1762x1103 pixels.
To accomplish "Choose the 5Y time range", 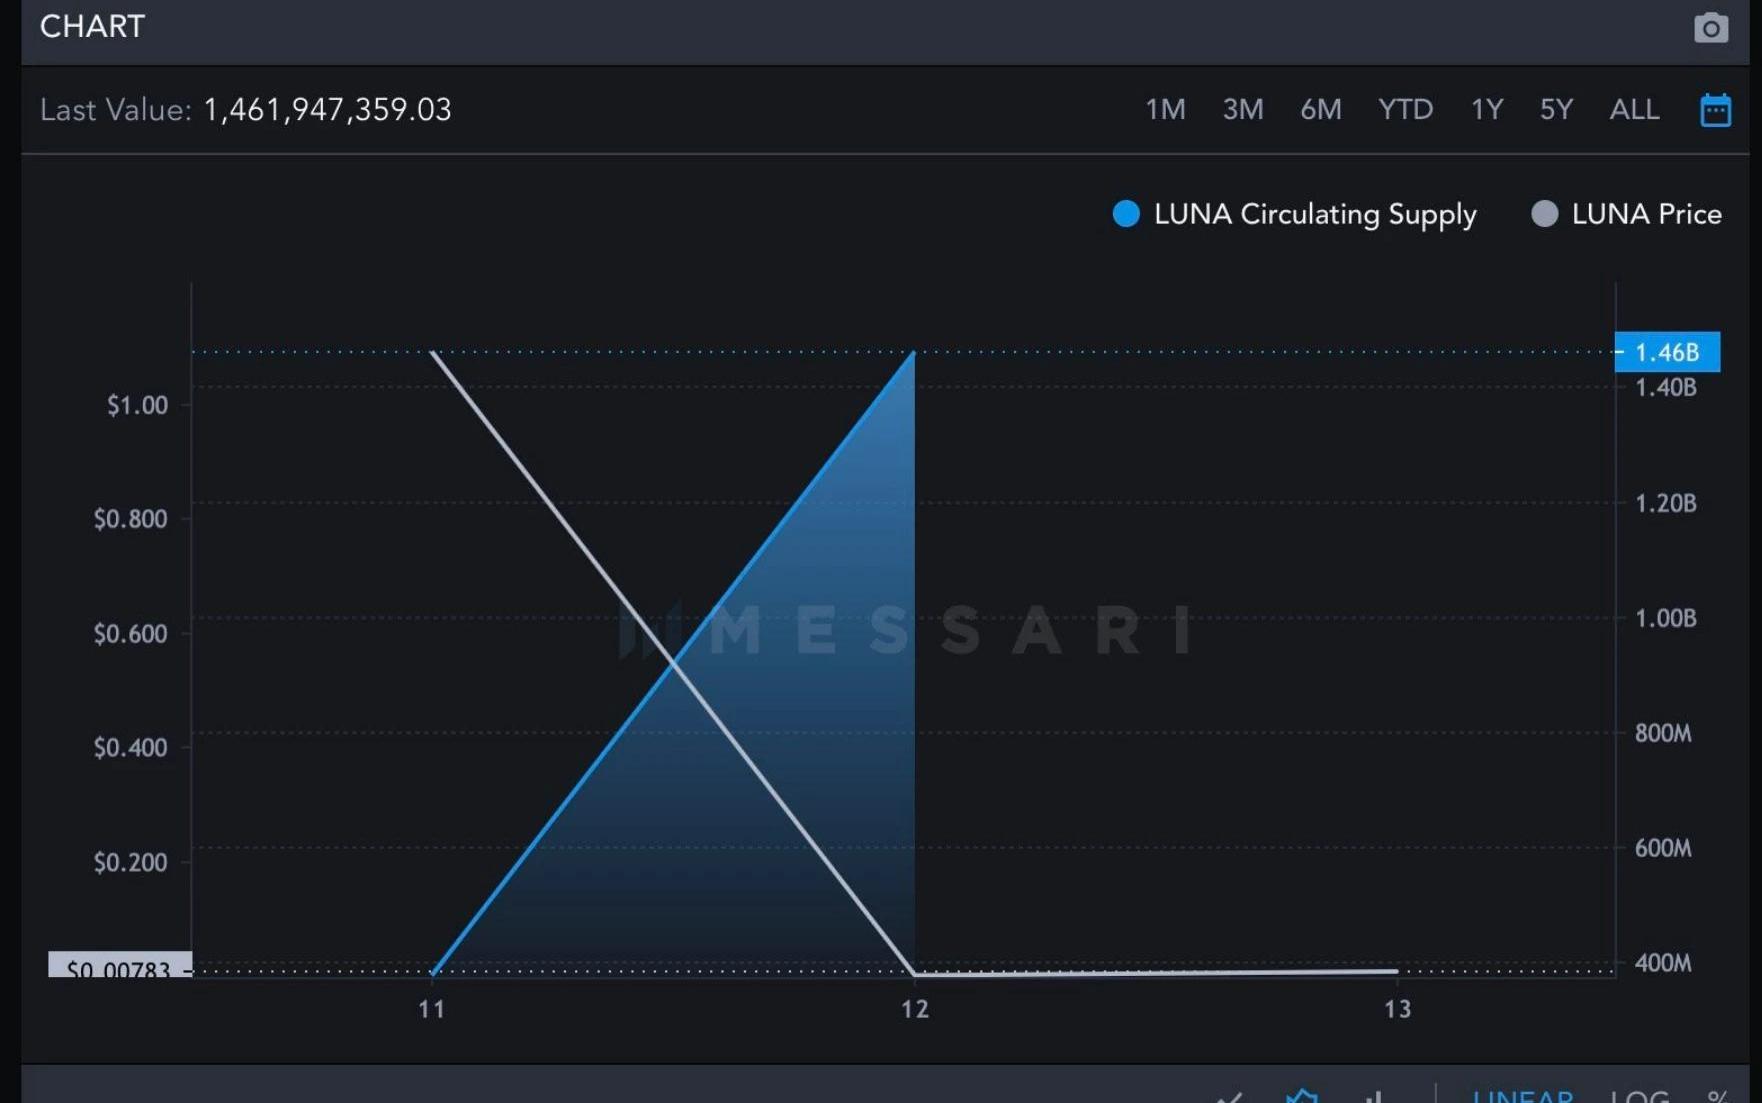I will [1556, 109].
